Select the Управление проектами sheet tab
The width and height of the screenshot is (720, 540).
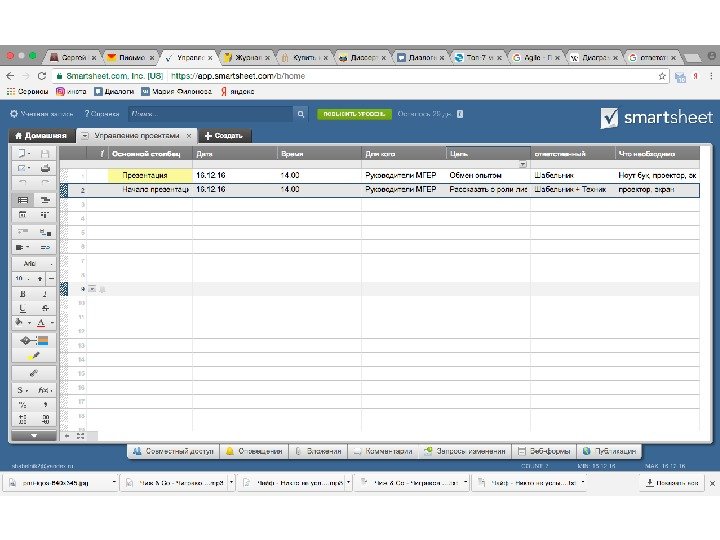pyautogui.click(x=136, y=135)
